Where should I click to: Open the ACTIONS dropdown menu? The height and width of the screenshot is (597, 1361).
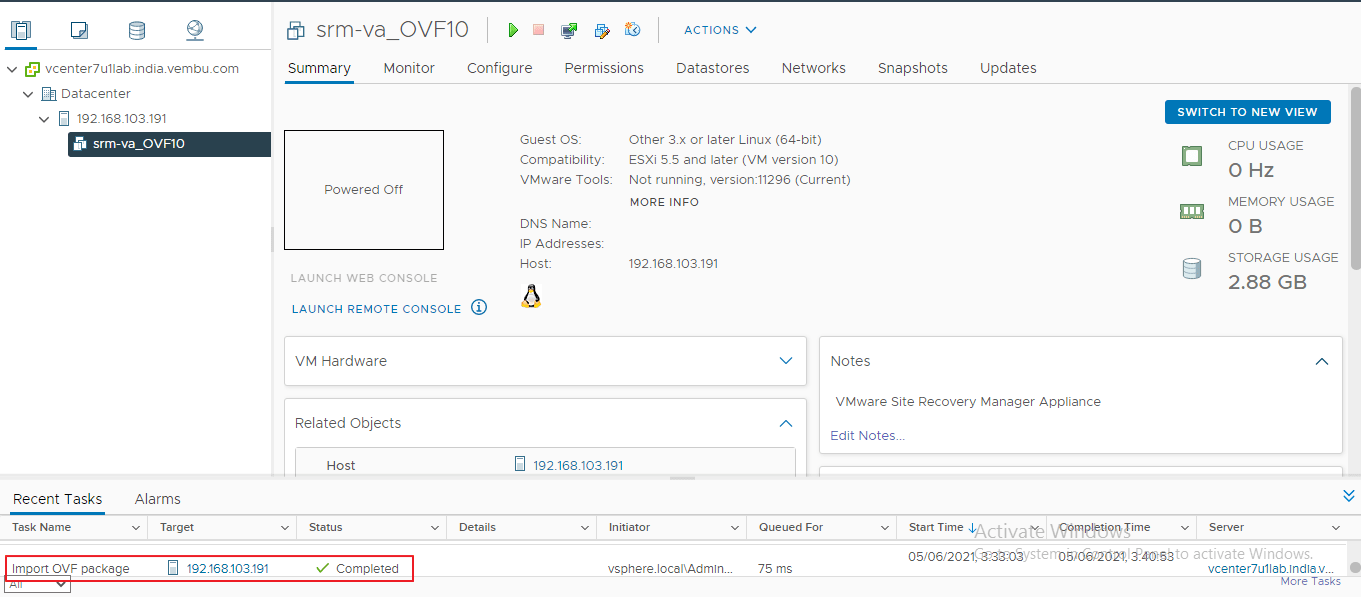tap(720, 30)
